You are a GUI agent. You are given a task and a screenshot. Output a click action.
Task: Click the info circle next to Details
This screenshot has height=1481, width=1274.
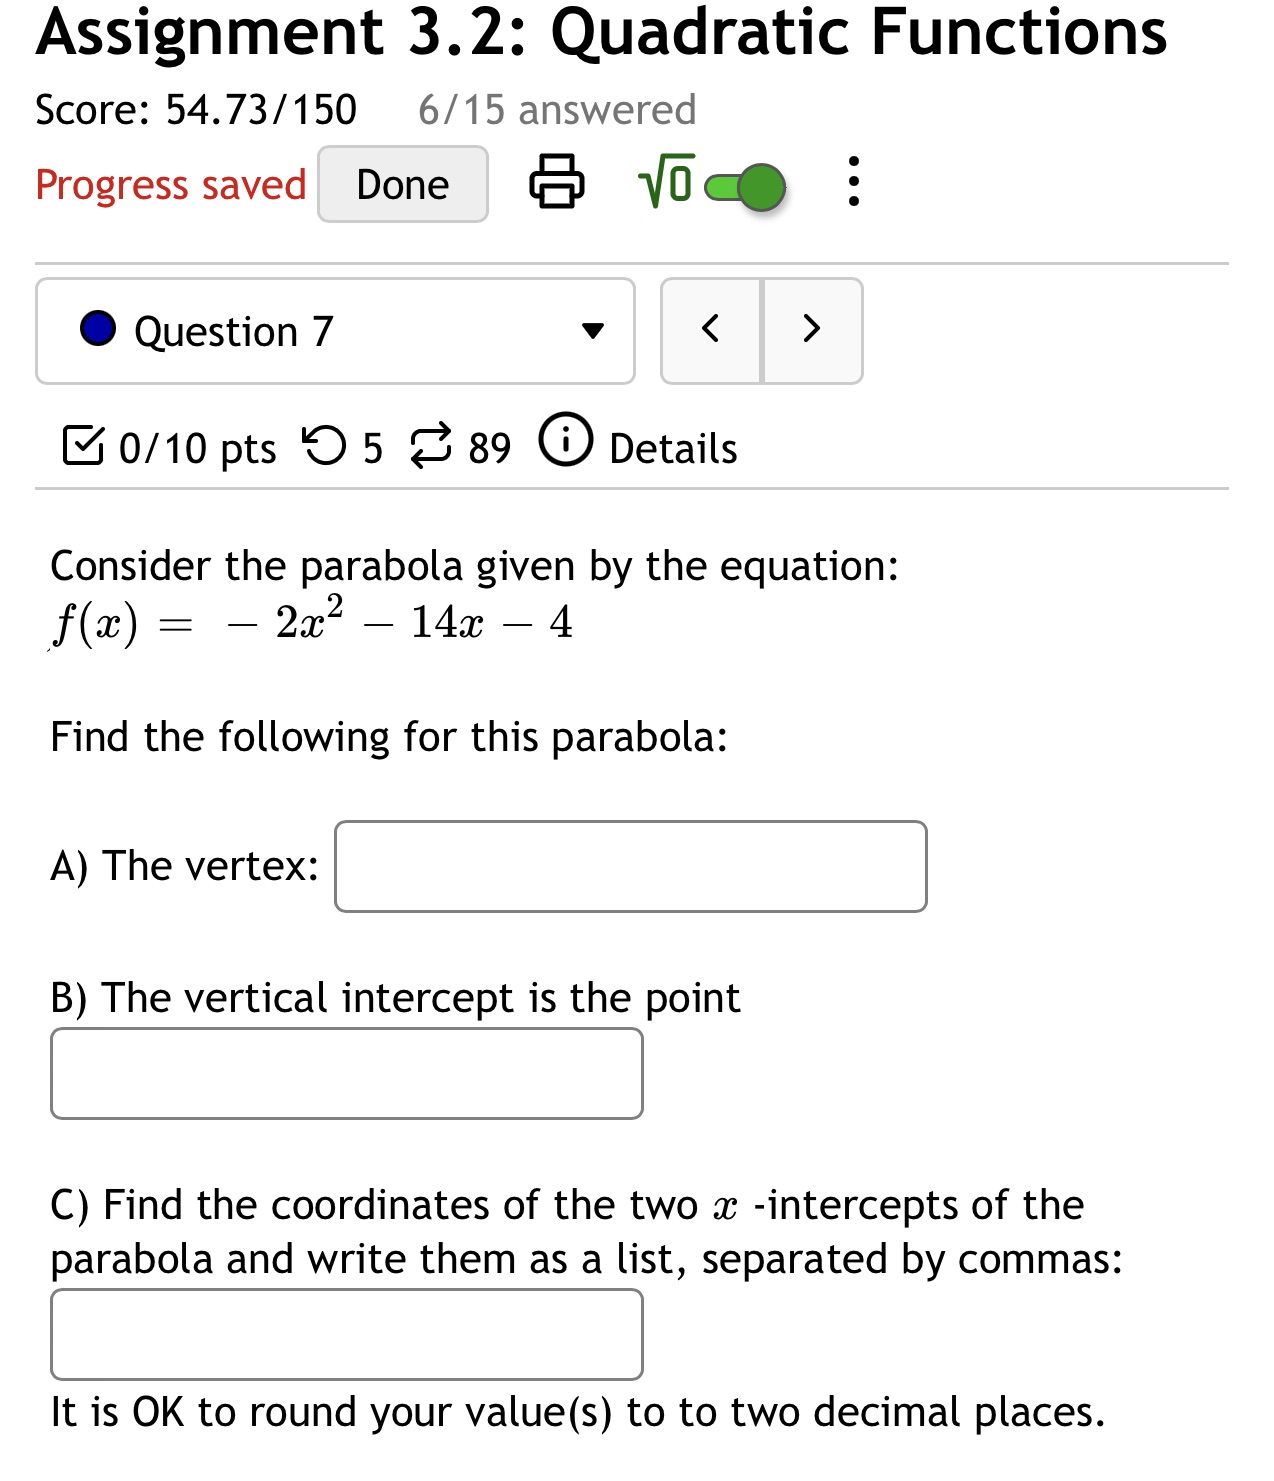tap(567, 444)
